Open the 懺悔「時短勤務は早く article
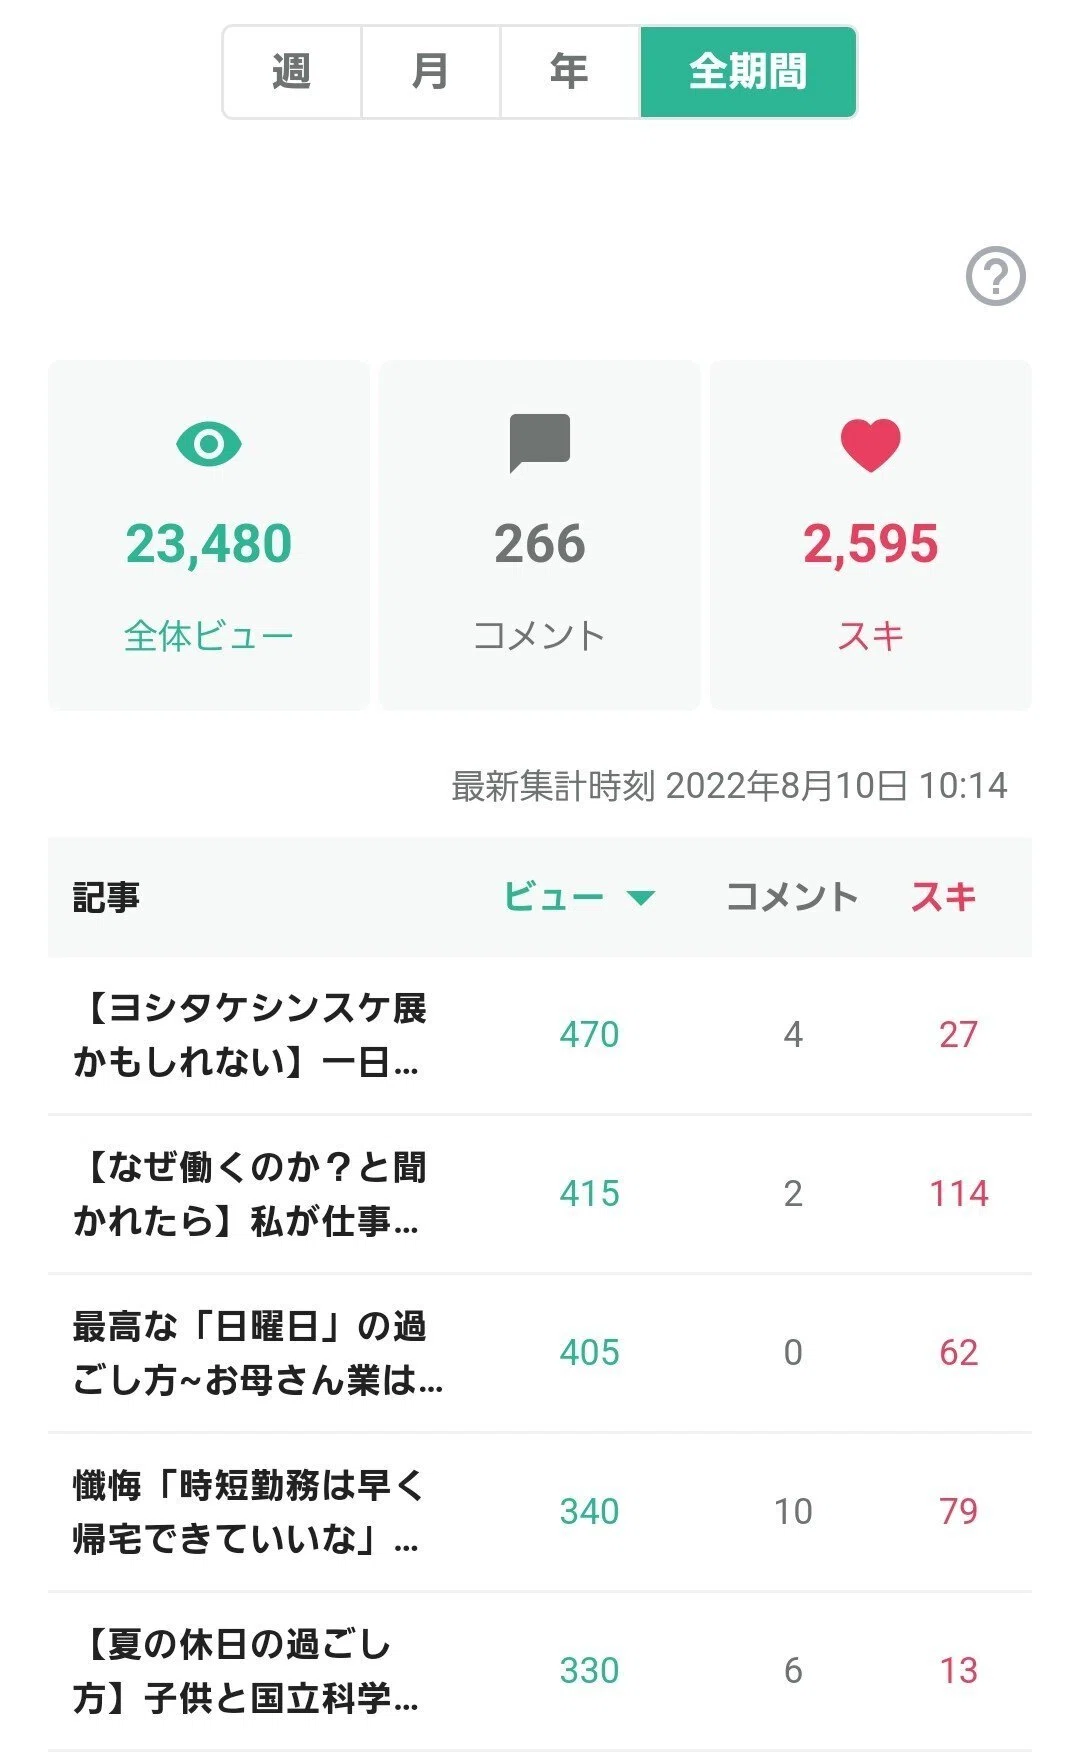This screenshot has width=1080, height=1758. [540, 1512]
